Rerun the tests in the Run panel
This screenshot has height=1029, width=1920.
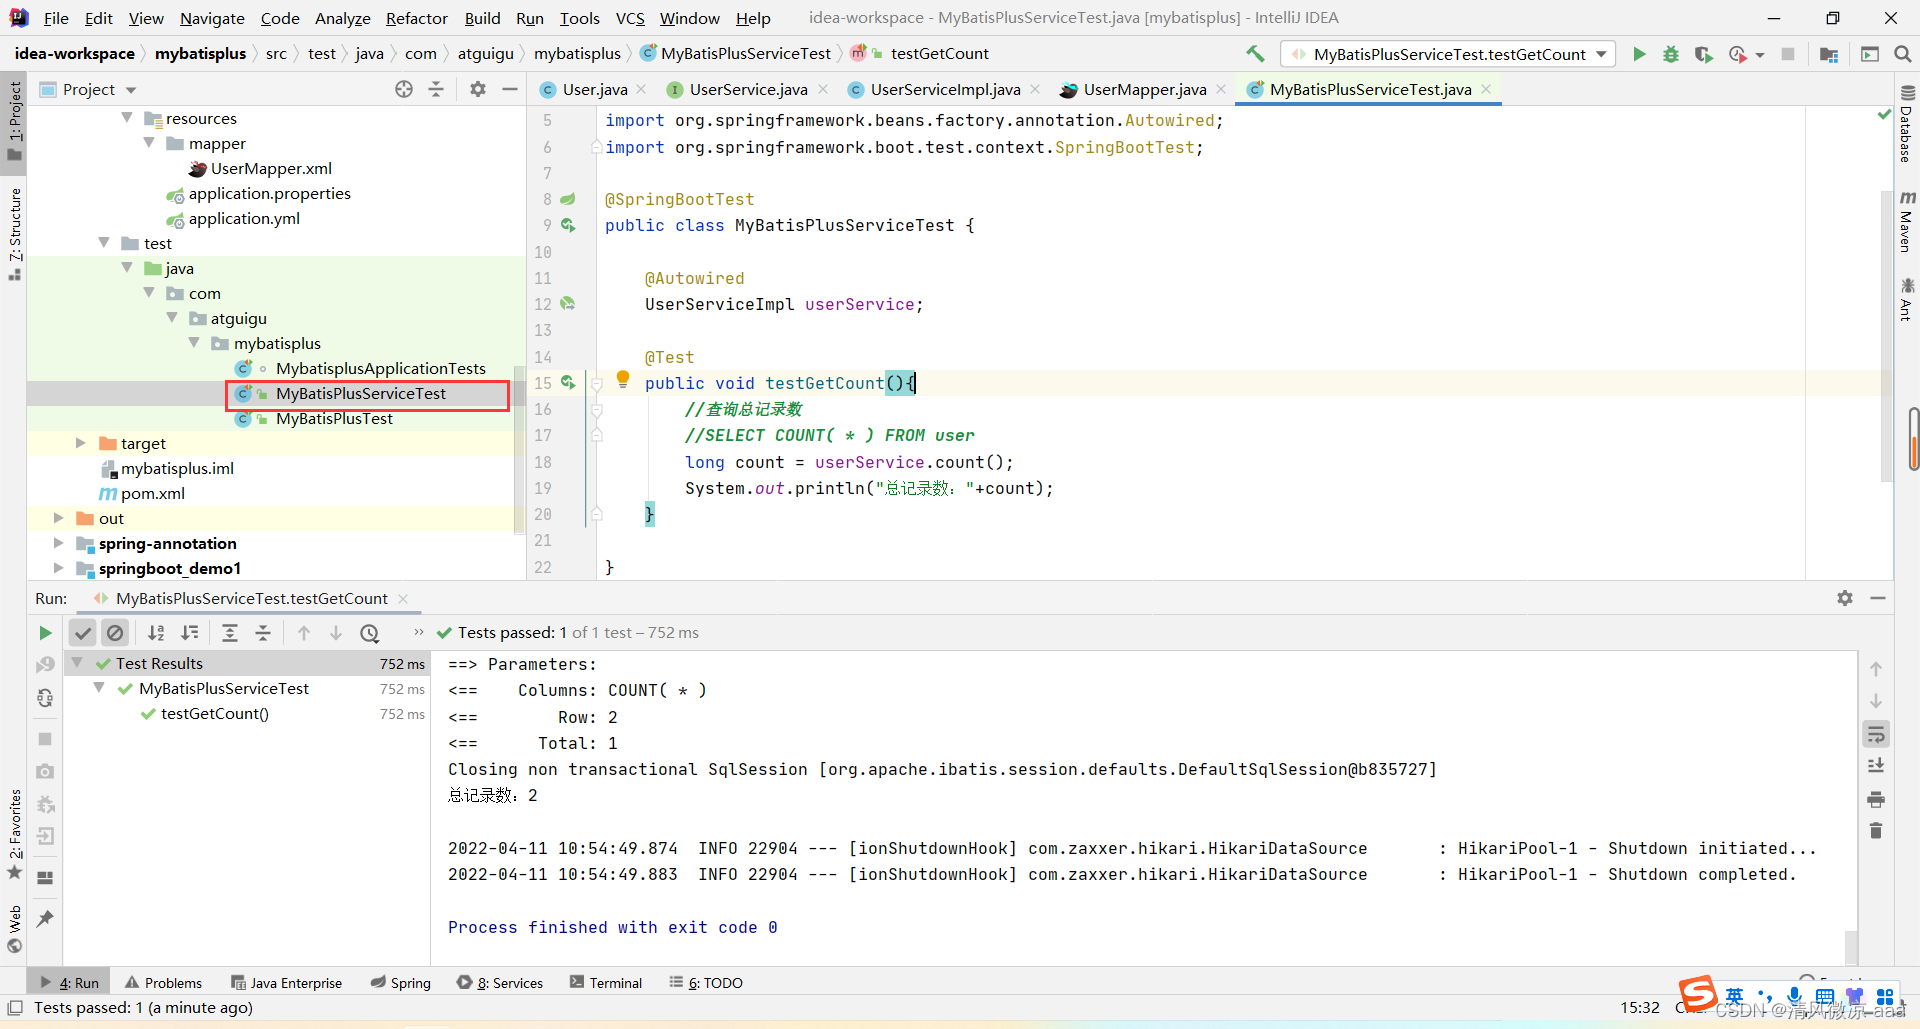pos(45,633)
